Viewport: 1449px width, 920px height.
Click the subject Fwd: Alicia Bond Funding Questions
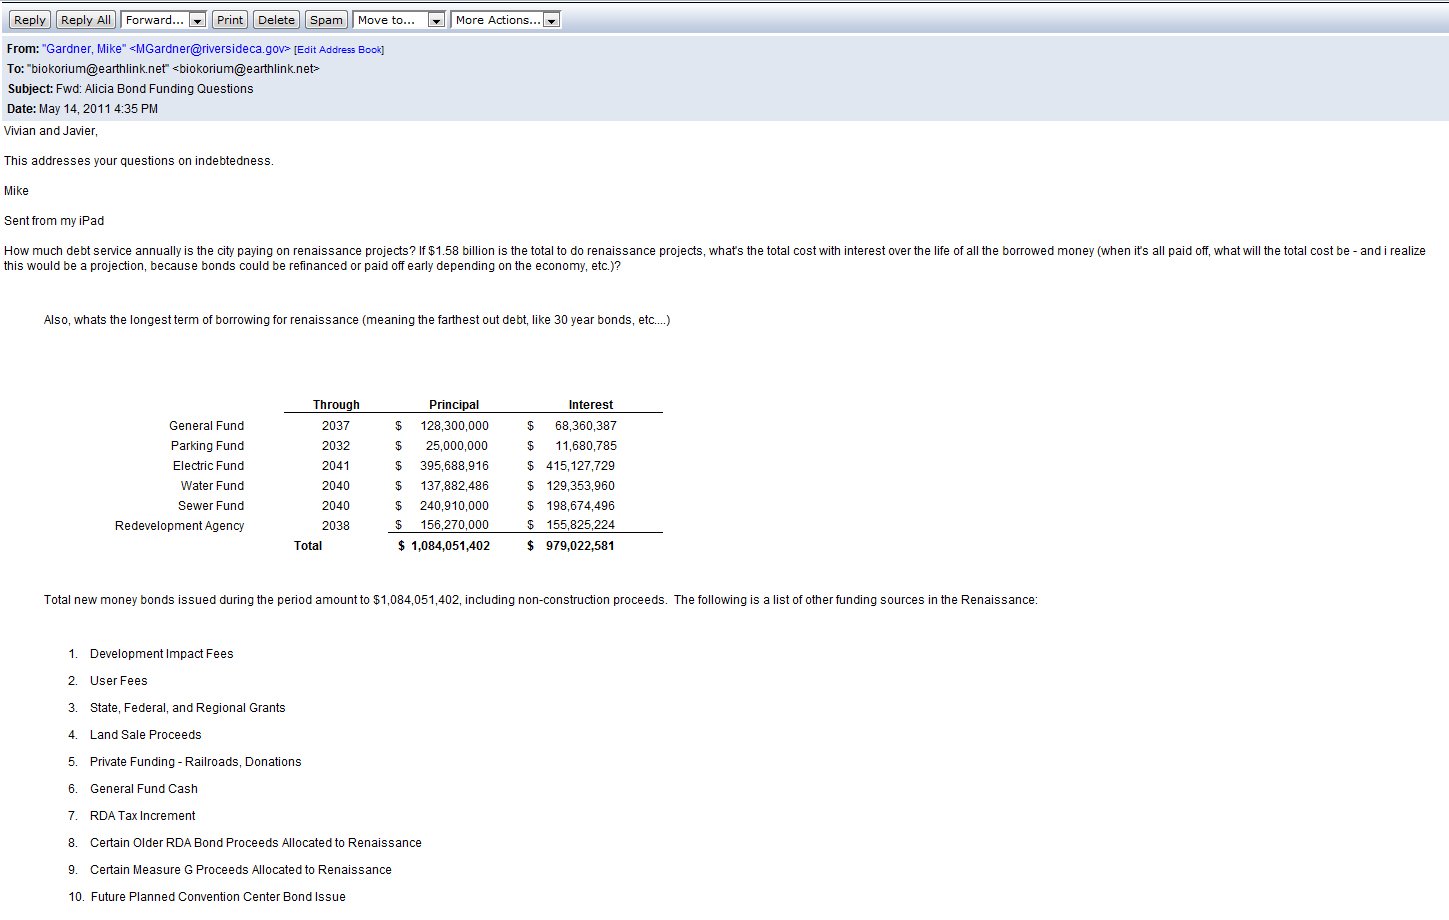(x=154, y=89)
